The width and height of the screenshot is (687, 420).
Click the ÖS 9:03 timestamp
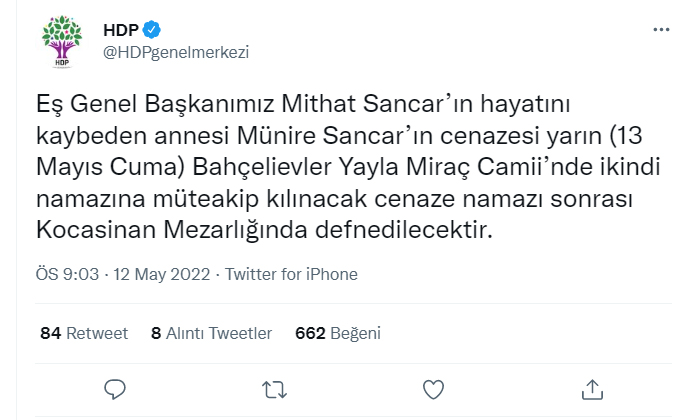coord(64,274)
